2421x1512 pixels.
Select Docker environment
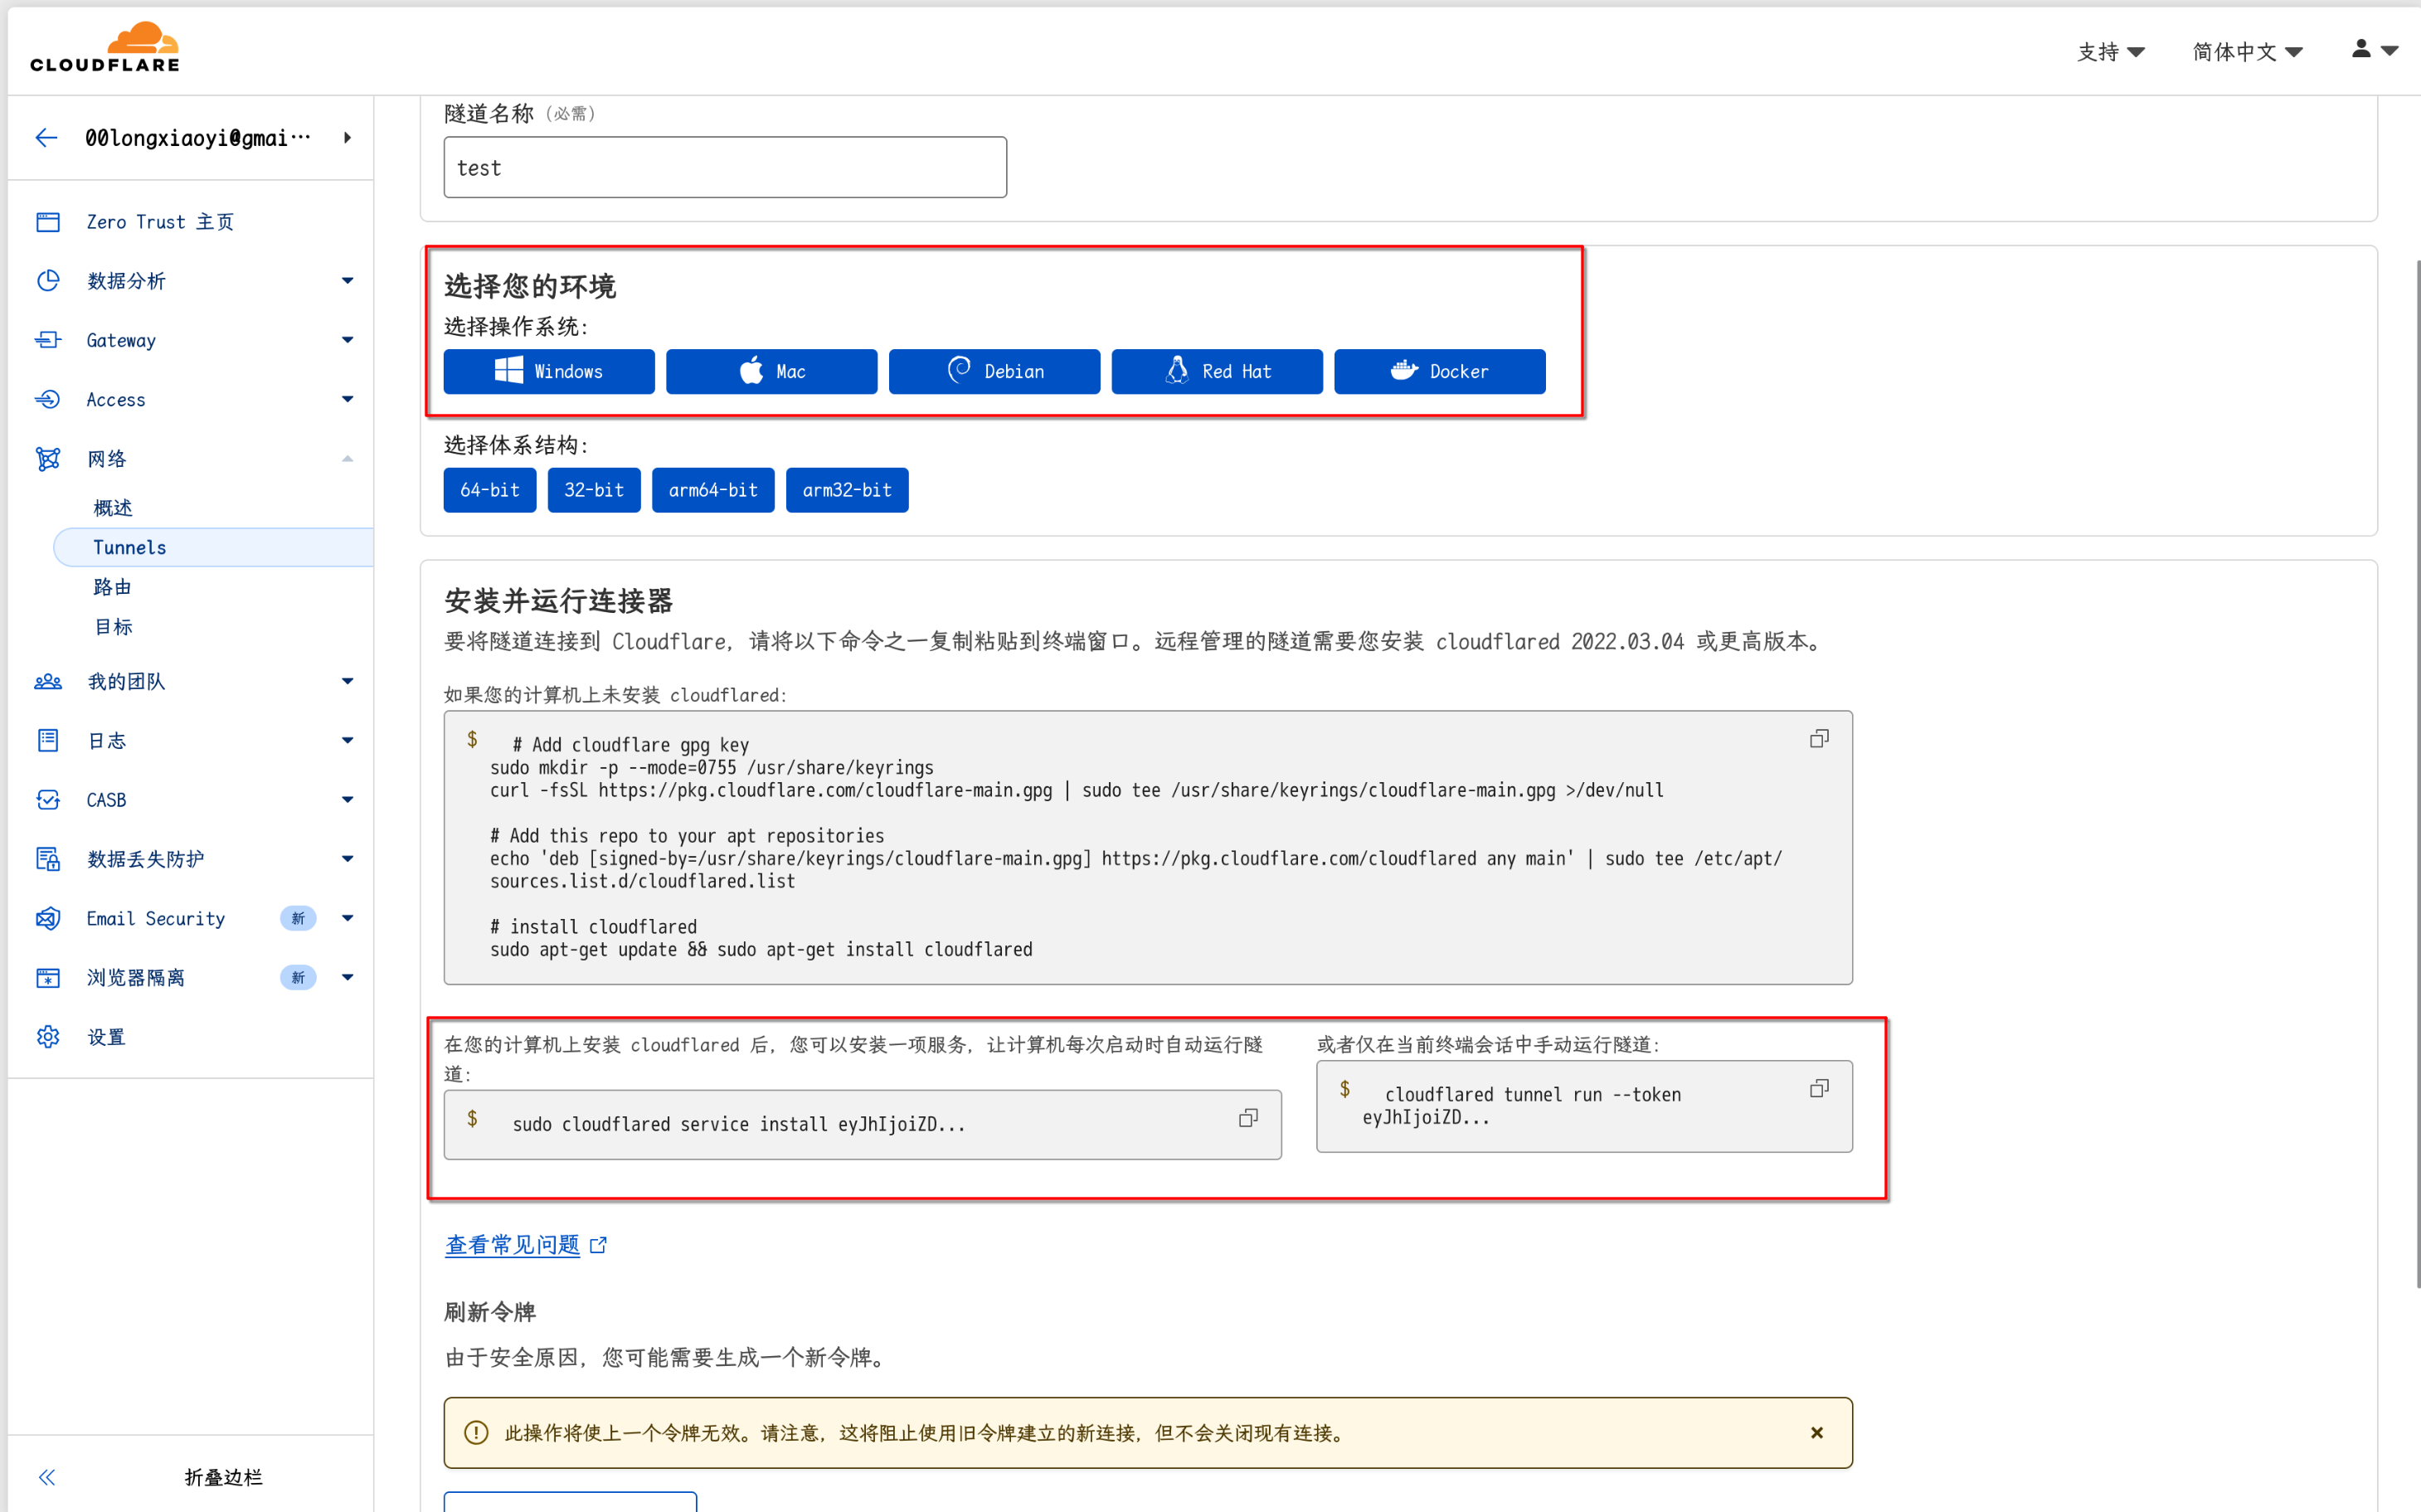point(1439,372)
